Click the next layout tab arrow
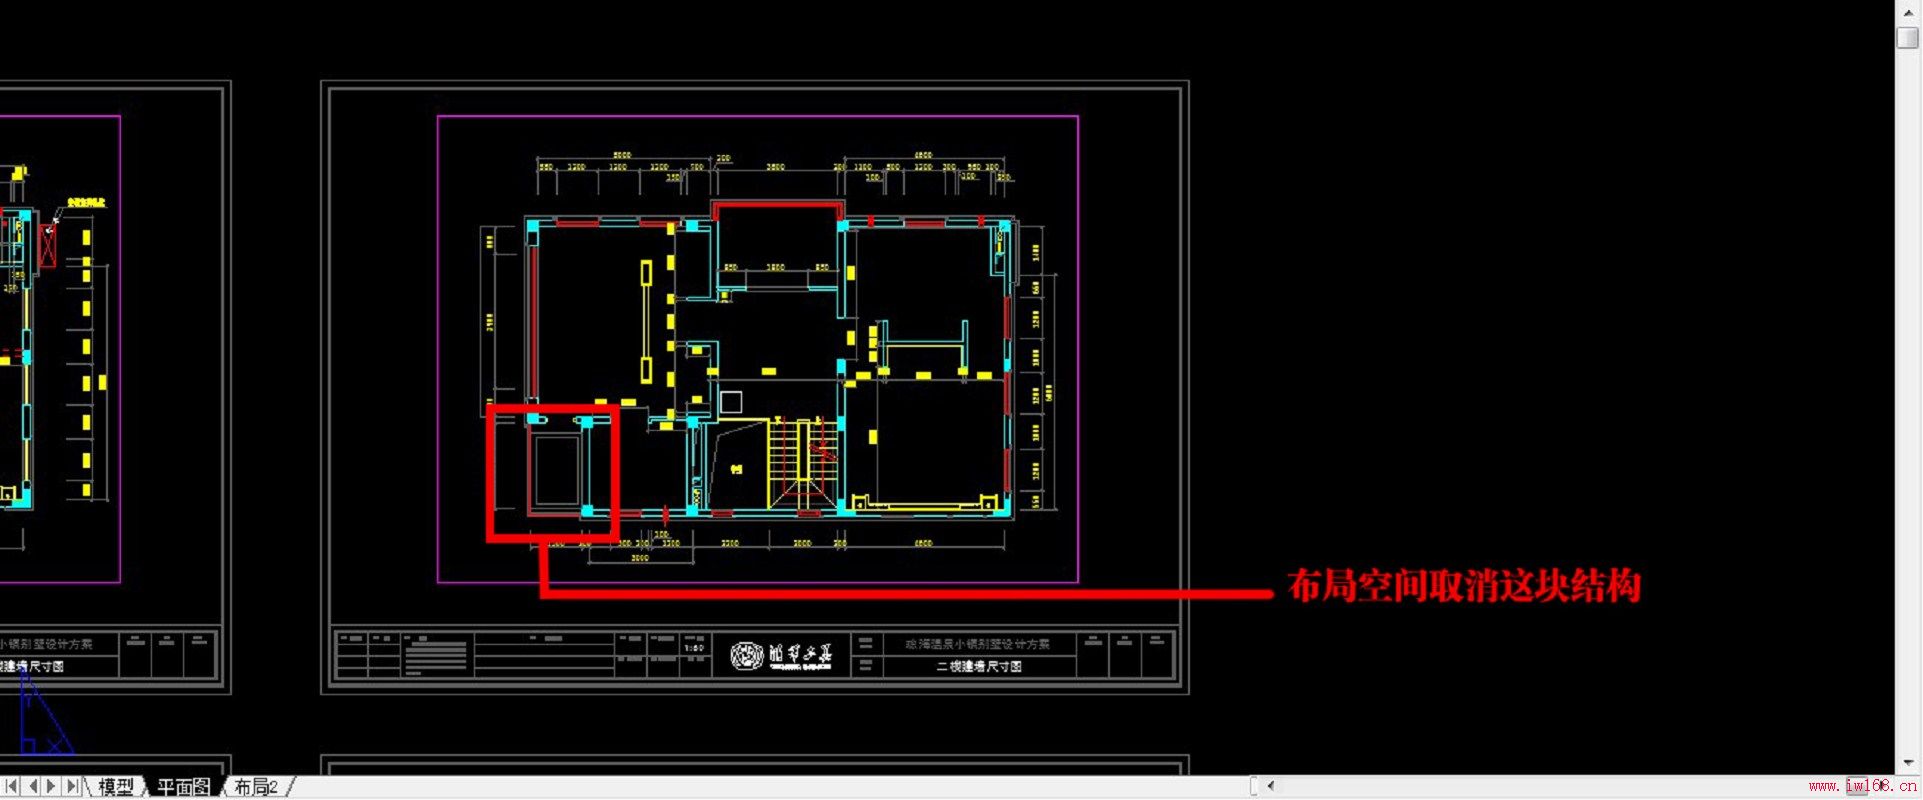This screenshot has height=800, width=1923. [x=51, y=787]
